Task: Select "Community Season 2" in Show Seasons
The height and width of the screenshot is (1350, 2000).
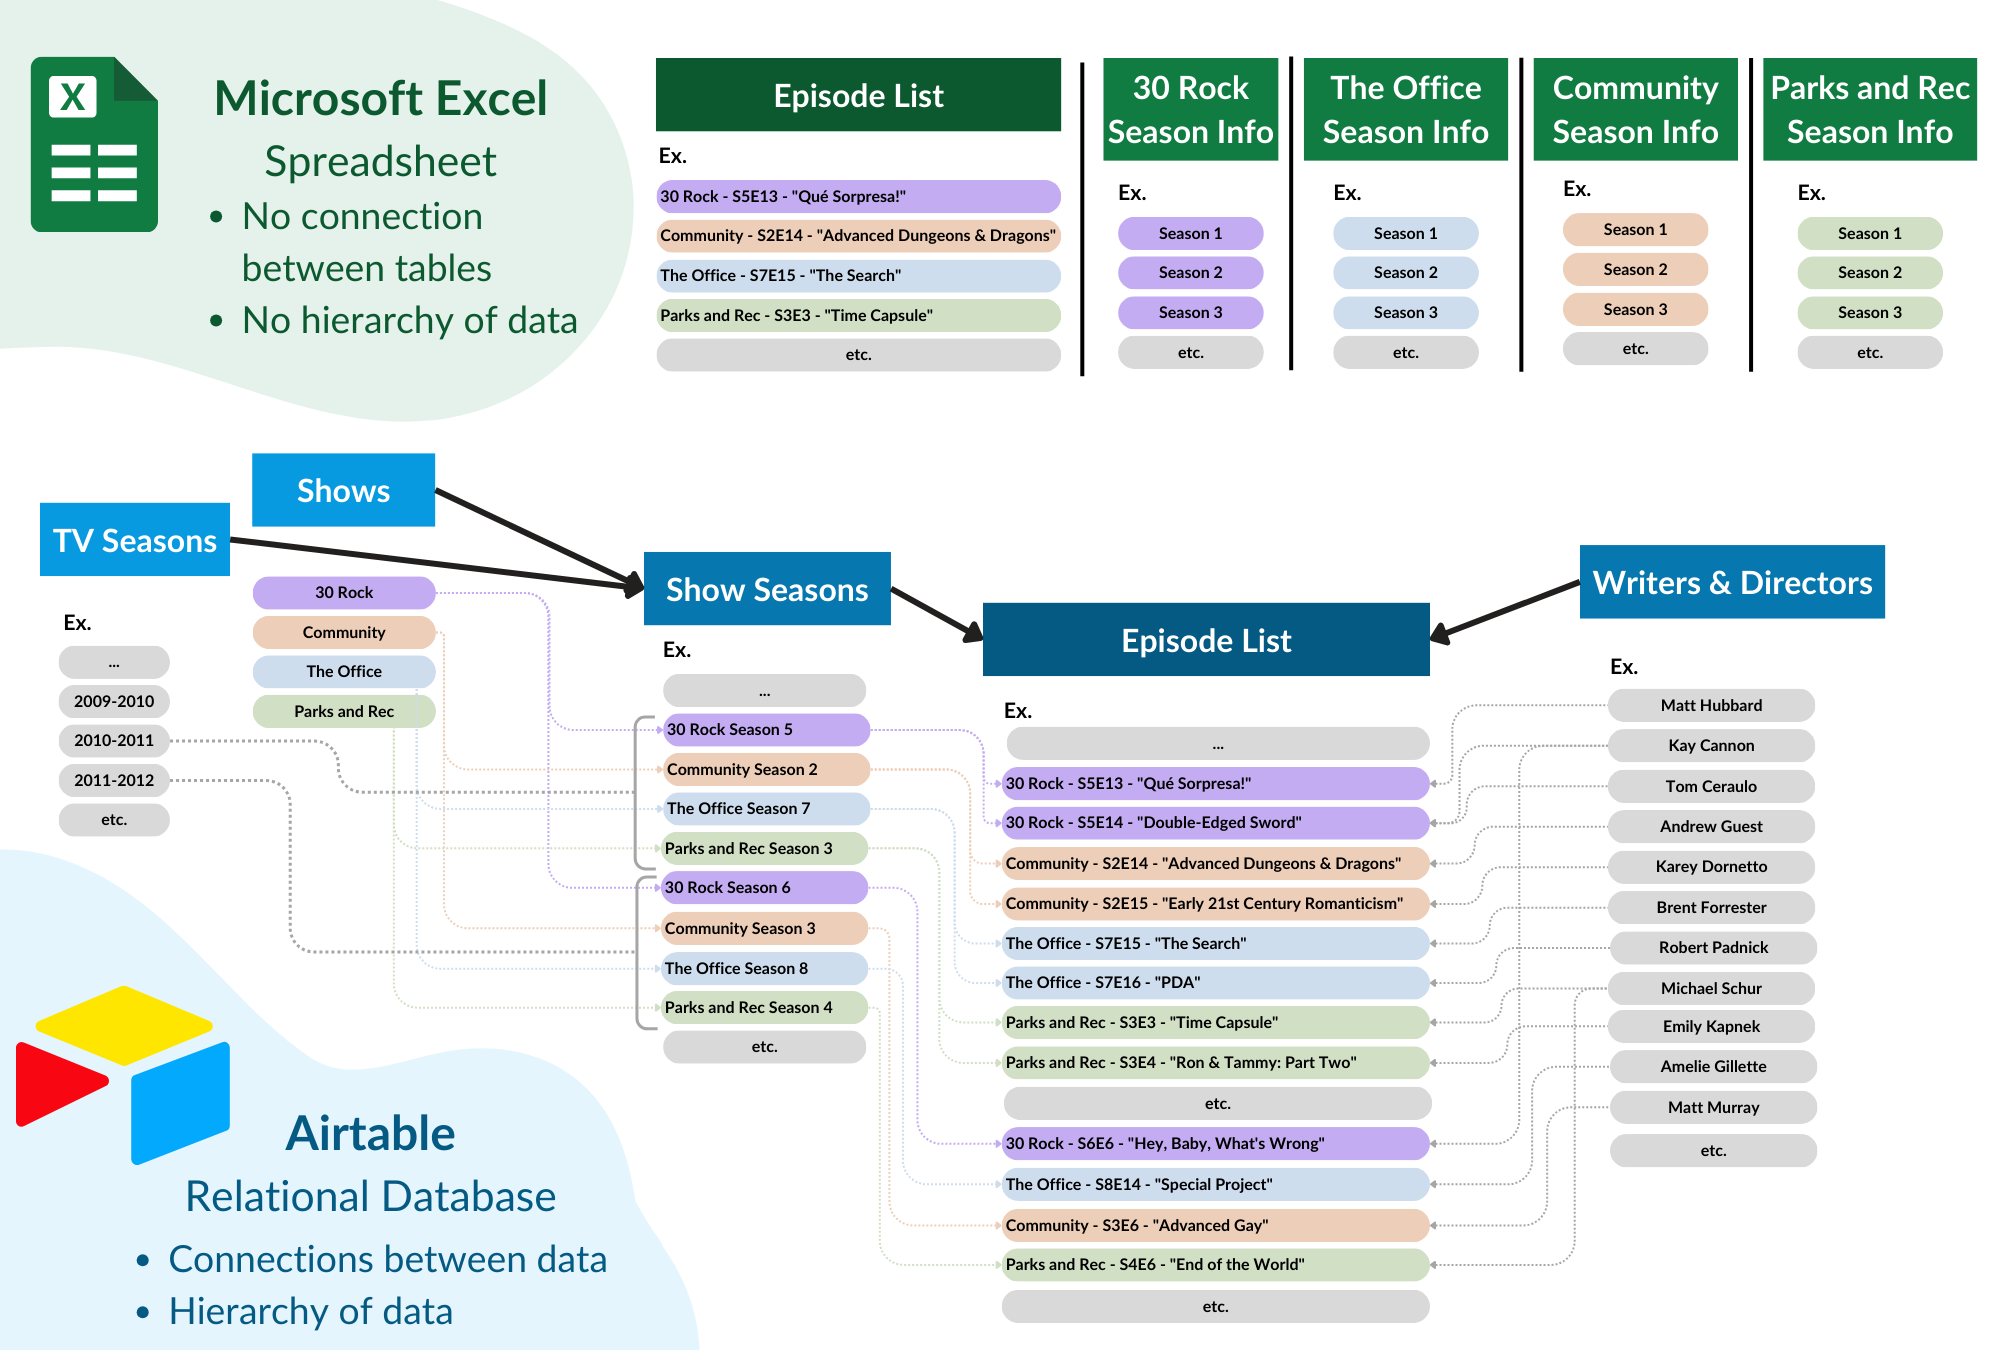Action: tap(765, 769)
